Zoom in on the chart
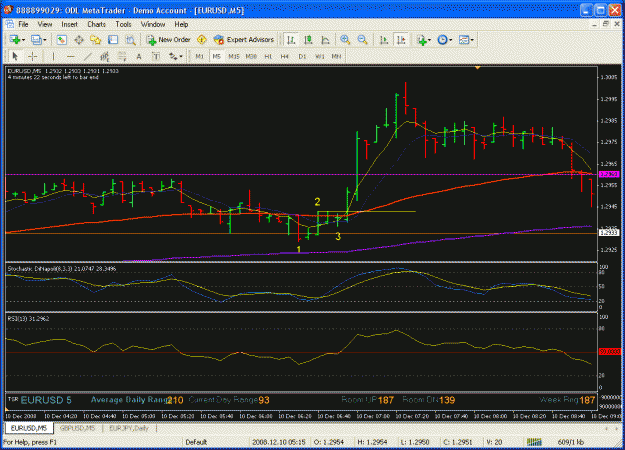Viewport: 625px width, 450px height. tap(345, 40)
